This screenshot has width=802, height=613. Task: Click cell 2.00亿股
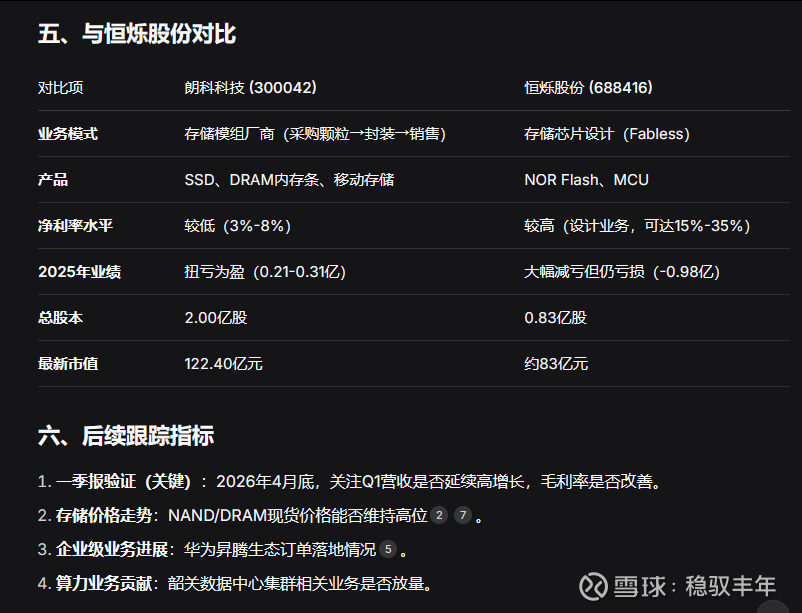pos(216,318)
